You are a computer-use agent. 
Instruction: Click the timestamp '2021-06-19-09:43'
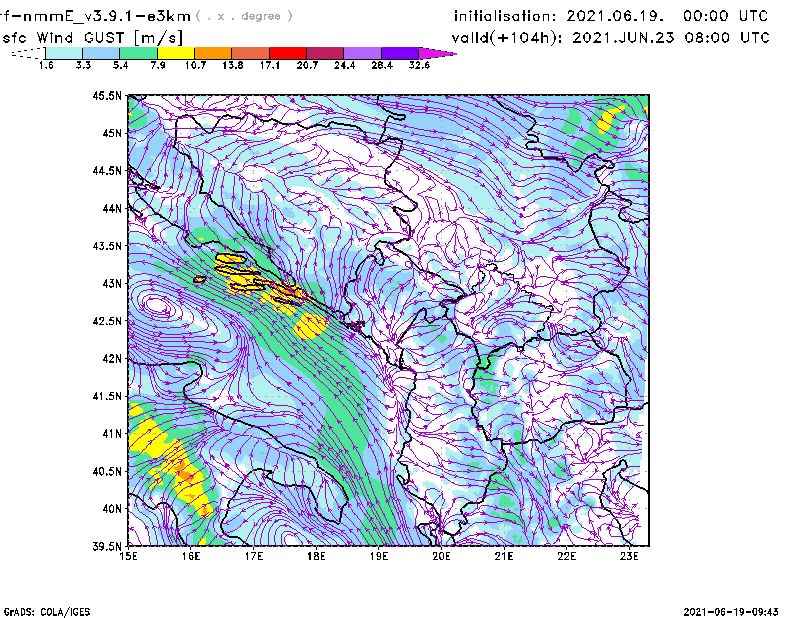(x=731, y=612)
